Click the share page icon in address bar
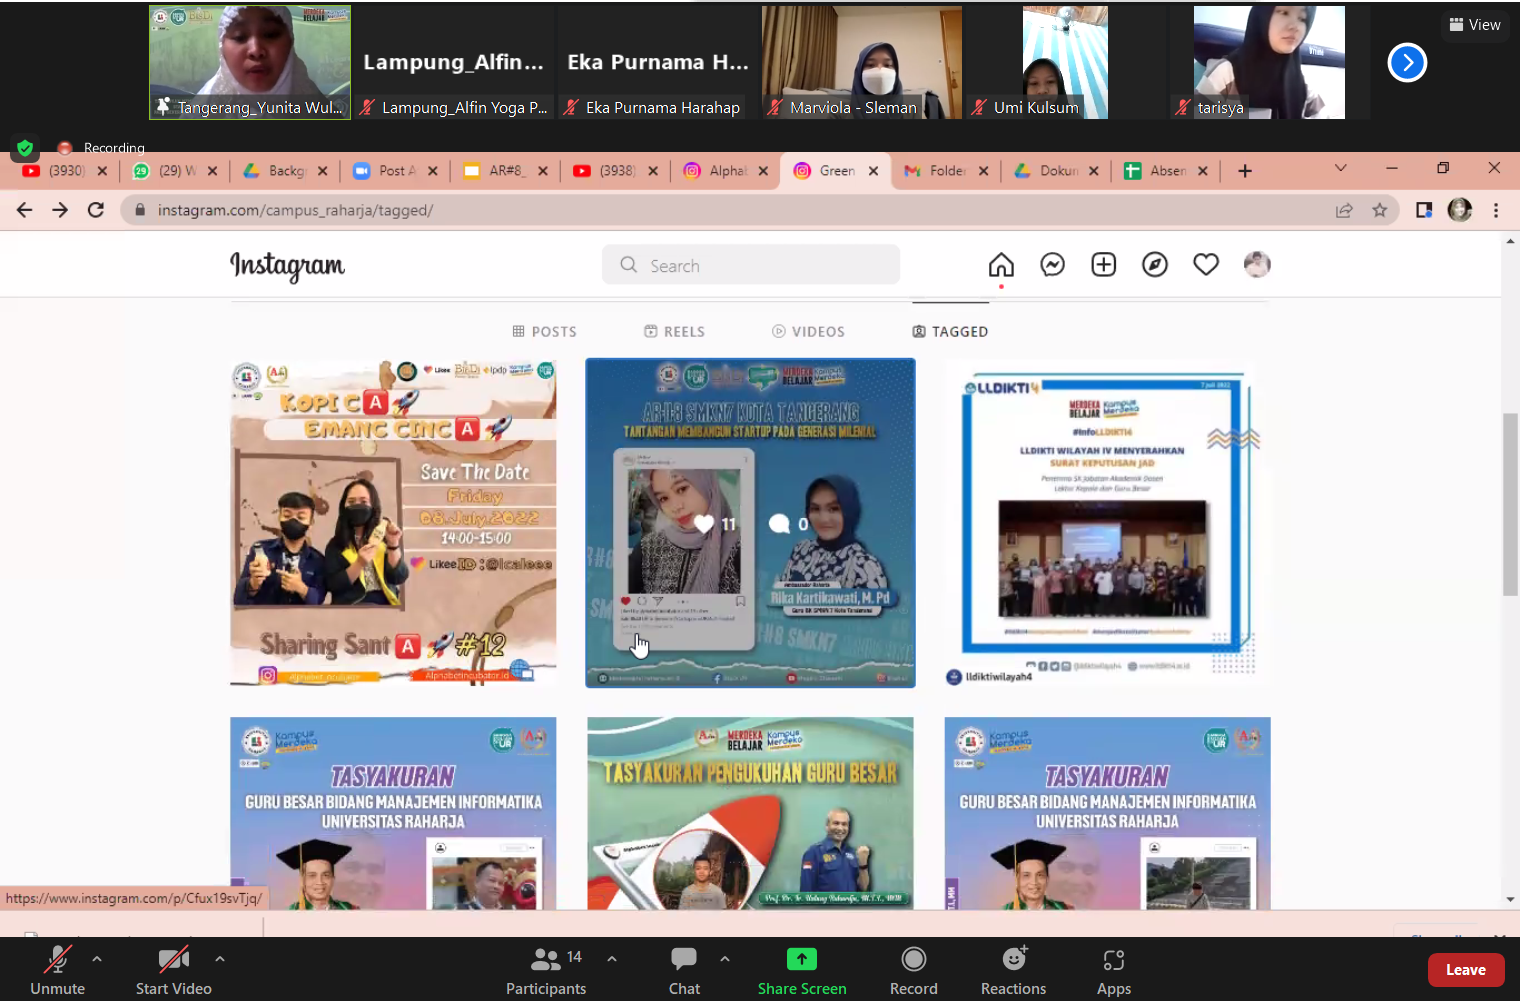The height and width of the screenshot is (1001, 1521). pos(1344,210)
